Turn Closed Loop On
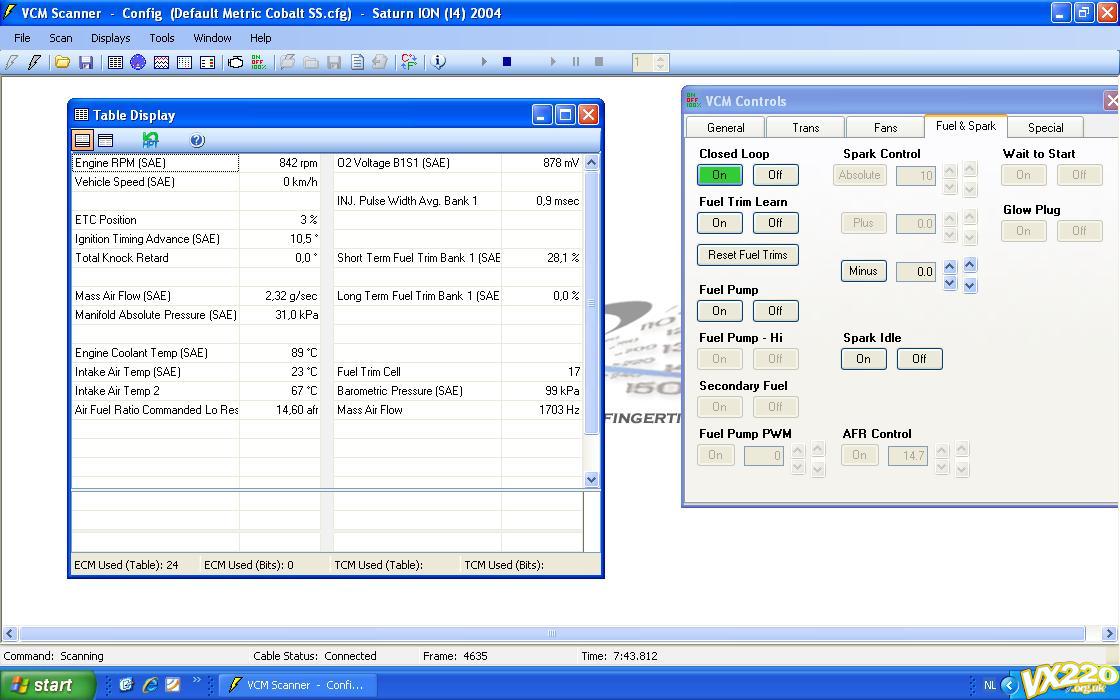 [719, 175]
